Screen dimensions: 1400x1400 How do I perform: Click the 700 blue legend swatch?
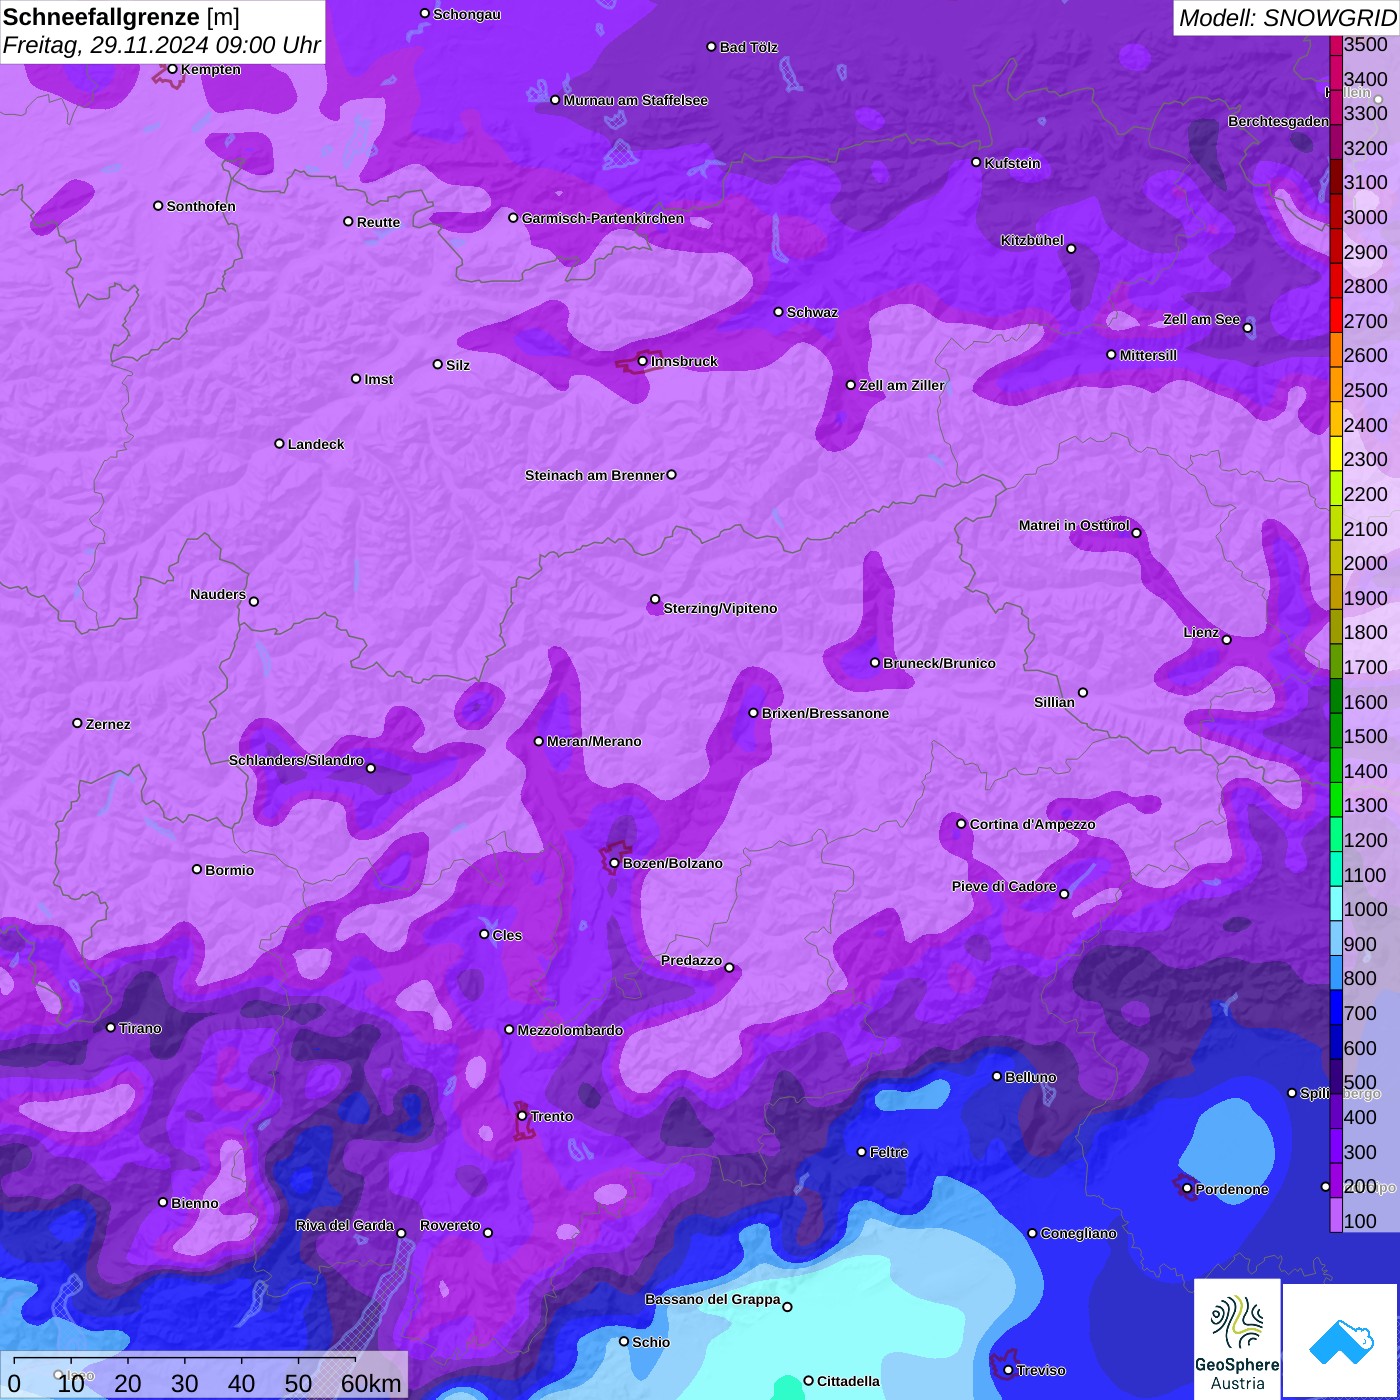pos(1336,1008)
